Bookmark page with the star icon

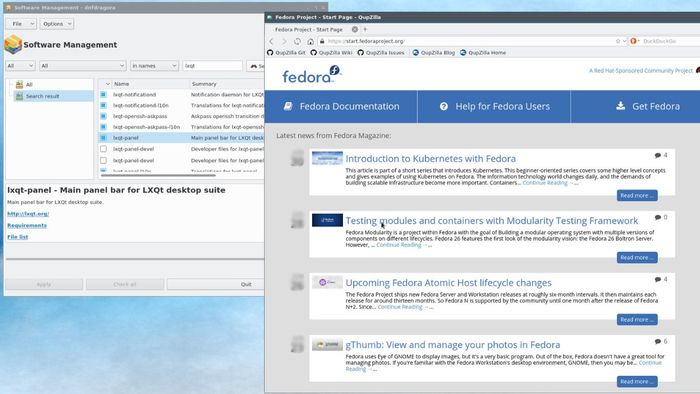click(618, 41)
